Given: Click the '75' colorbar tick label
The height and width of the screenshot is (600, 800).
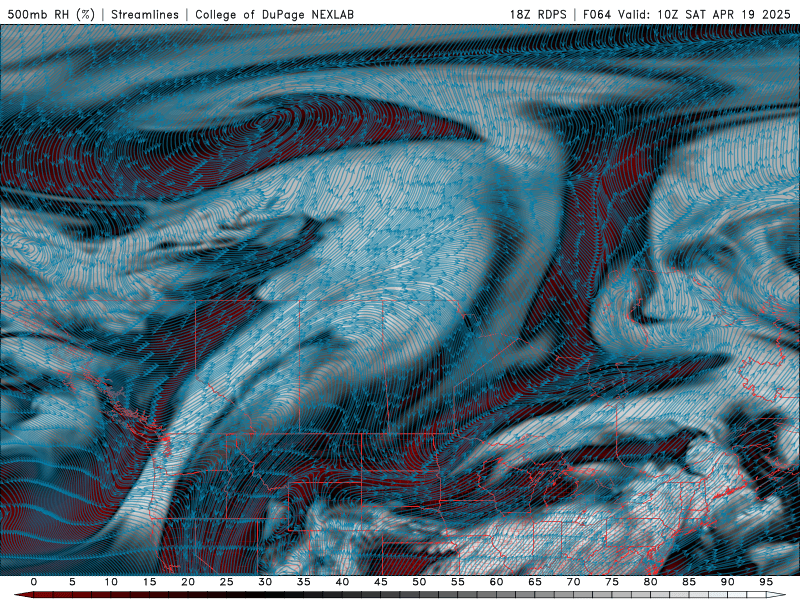Looking at the screenshot, I should point(612,582).
